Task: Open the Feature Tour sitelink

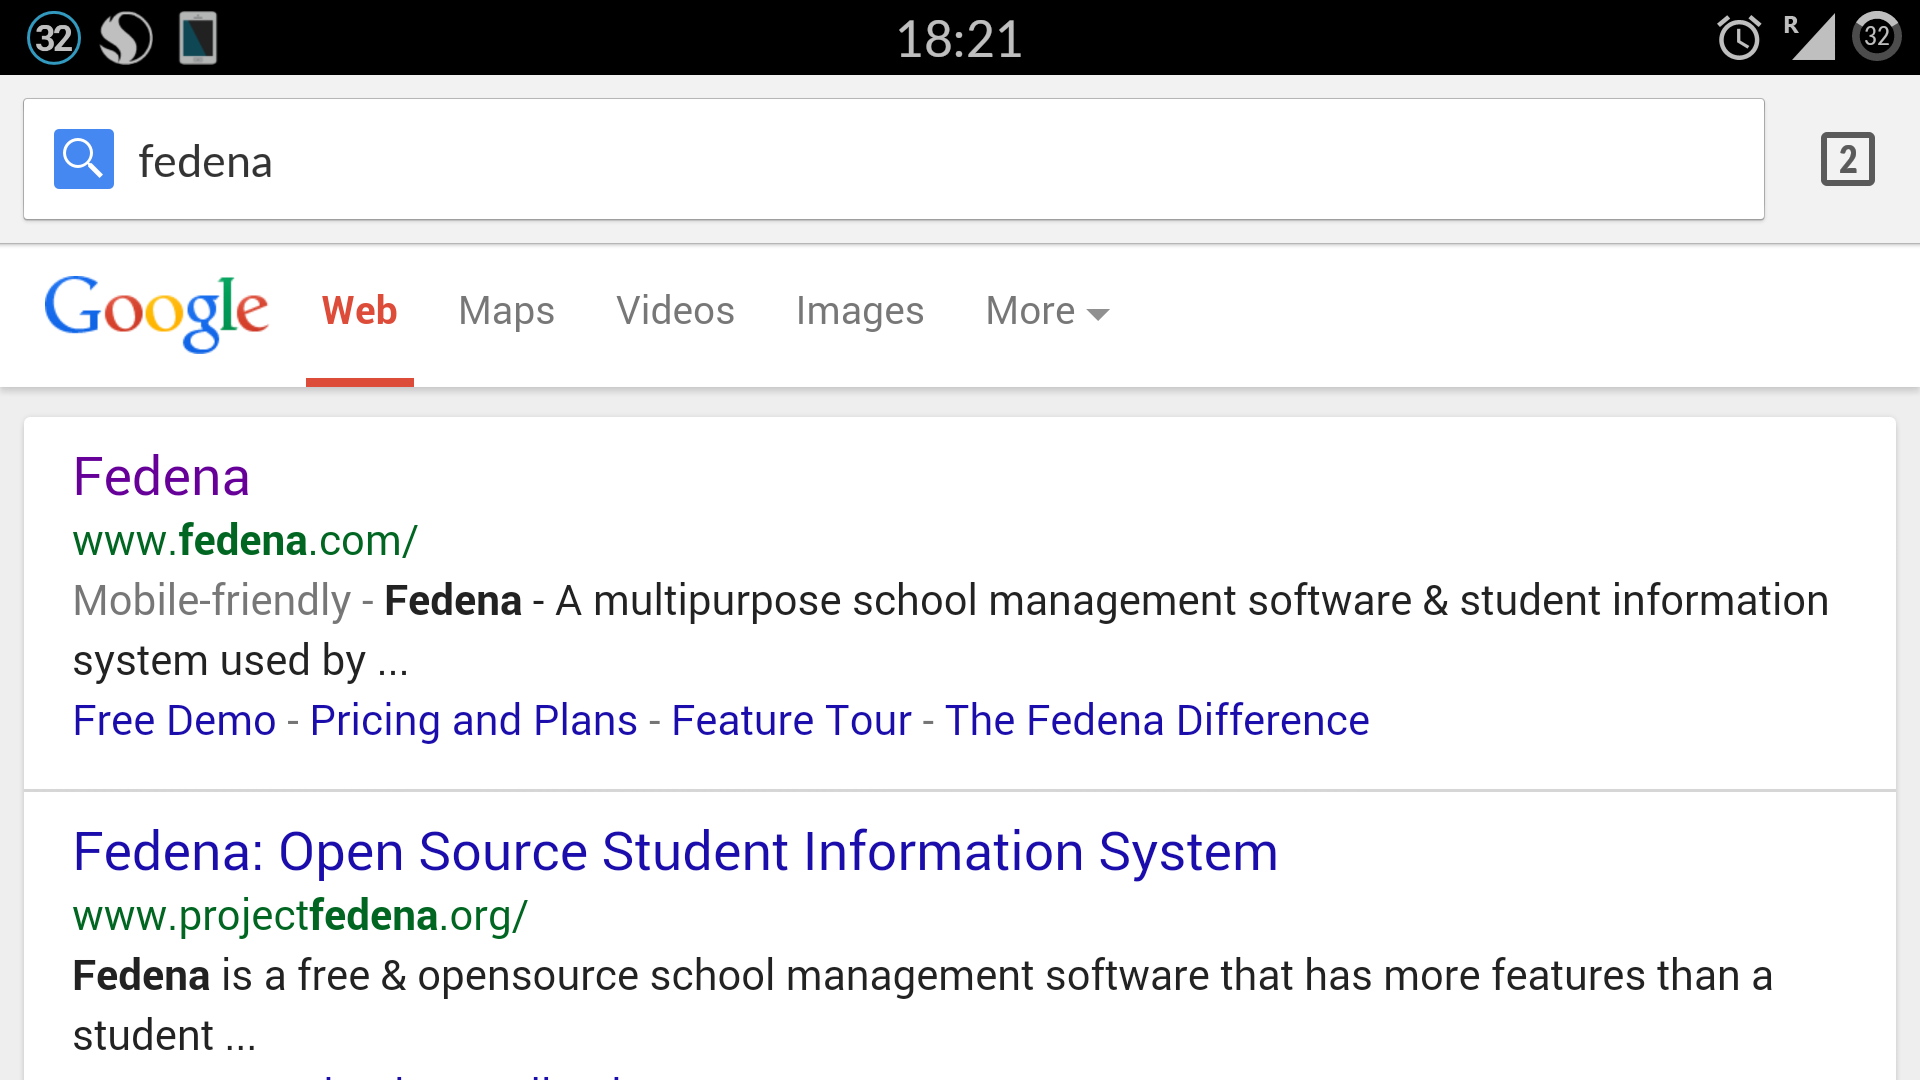Action: tap(791, 720)
